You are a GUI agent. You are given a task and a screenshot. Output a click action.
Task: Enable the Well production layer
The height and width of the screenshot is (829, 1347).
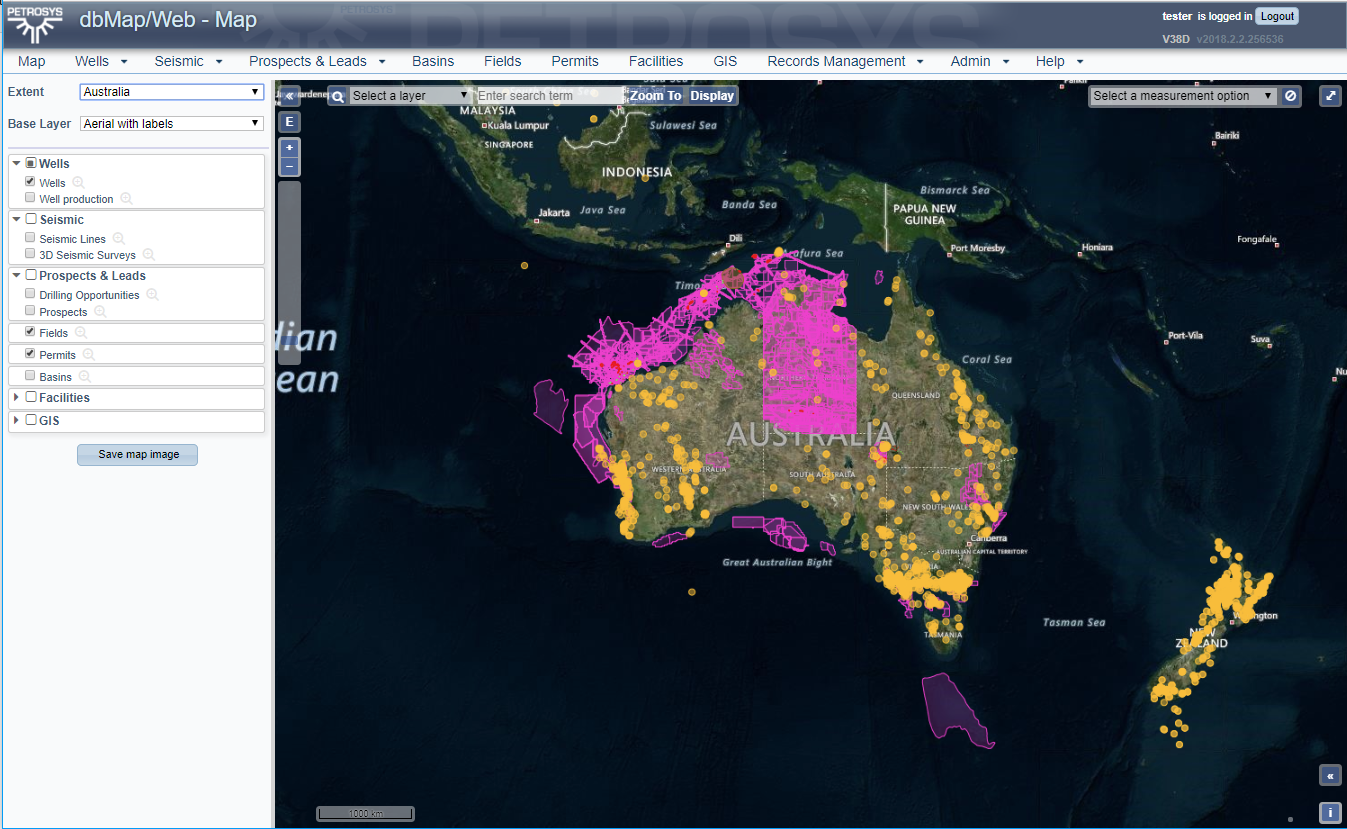pos(30,198)
